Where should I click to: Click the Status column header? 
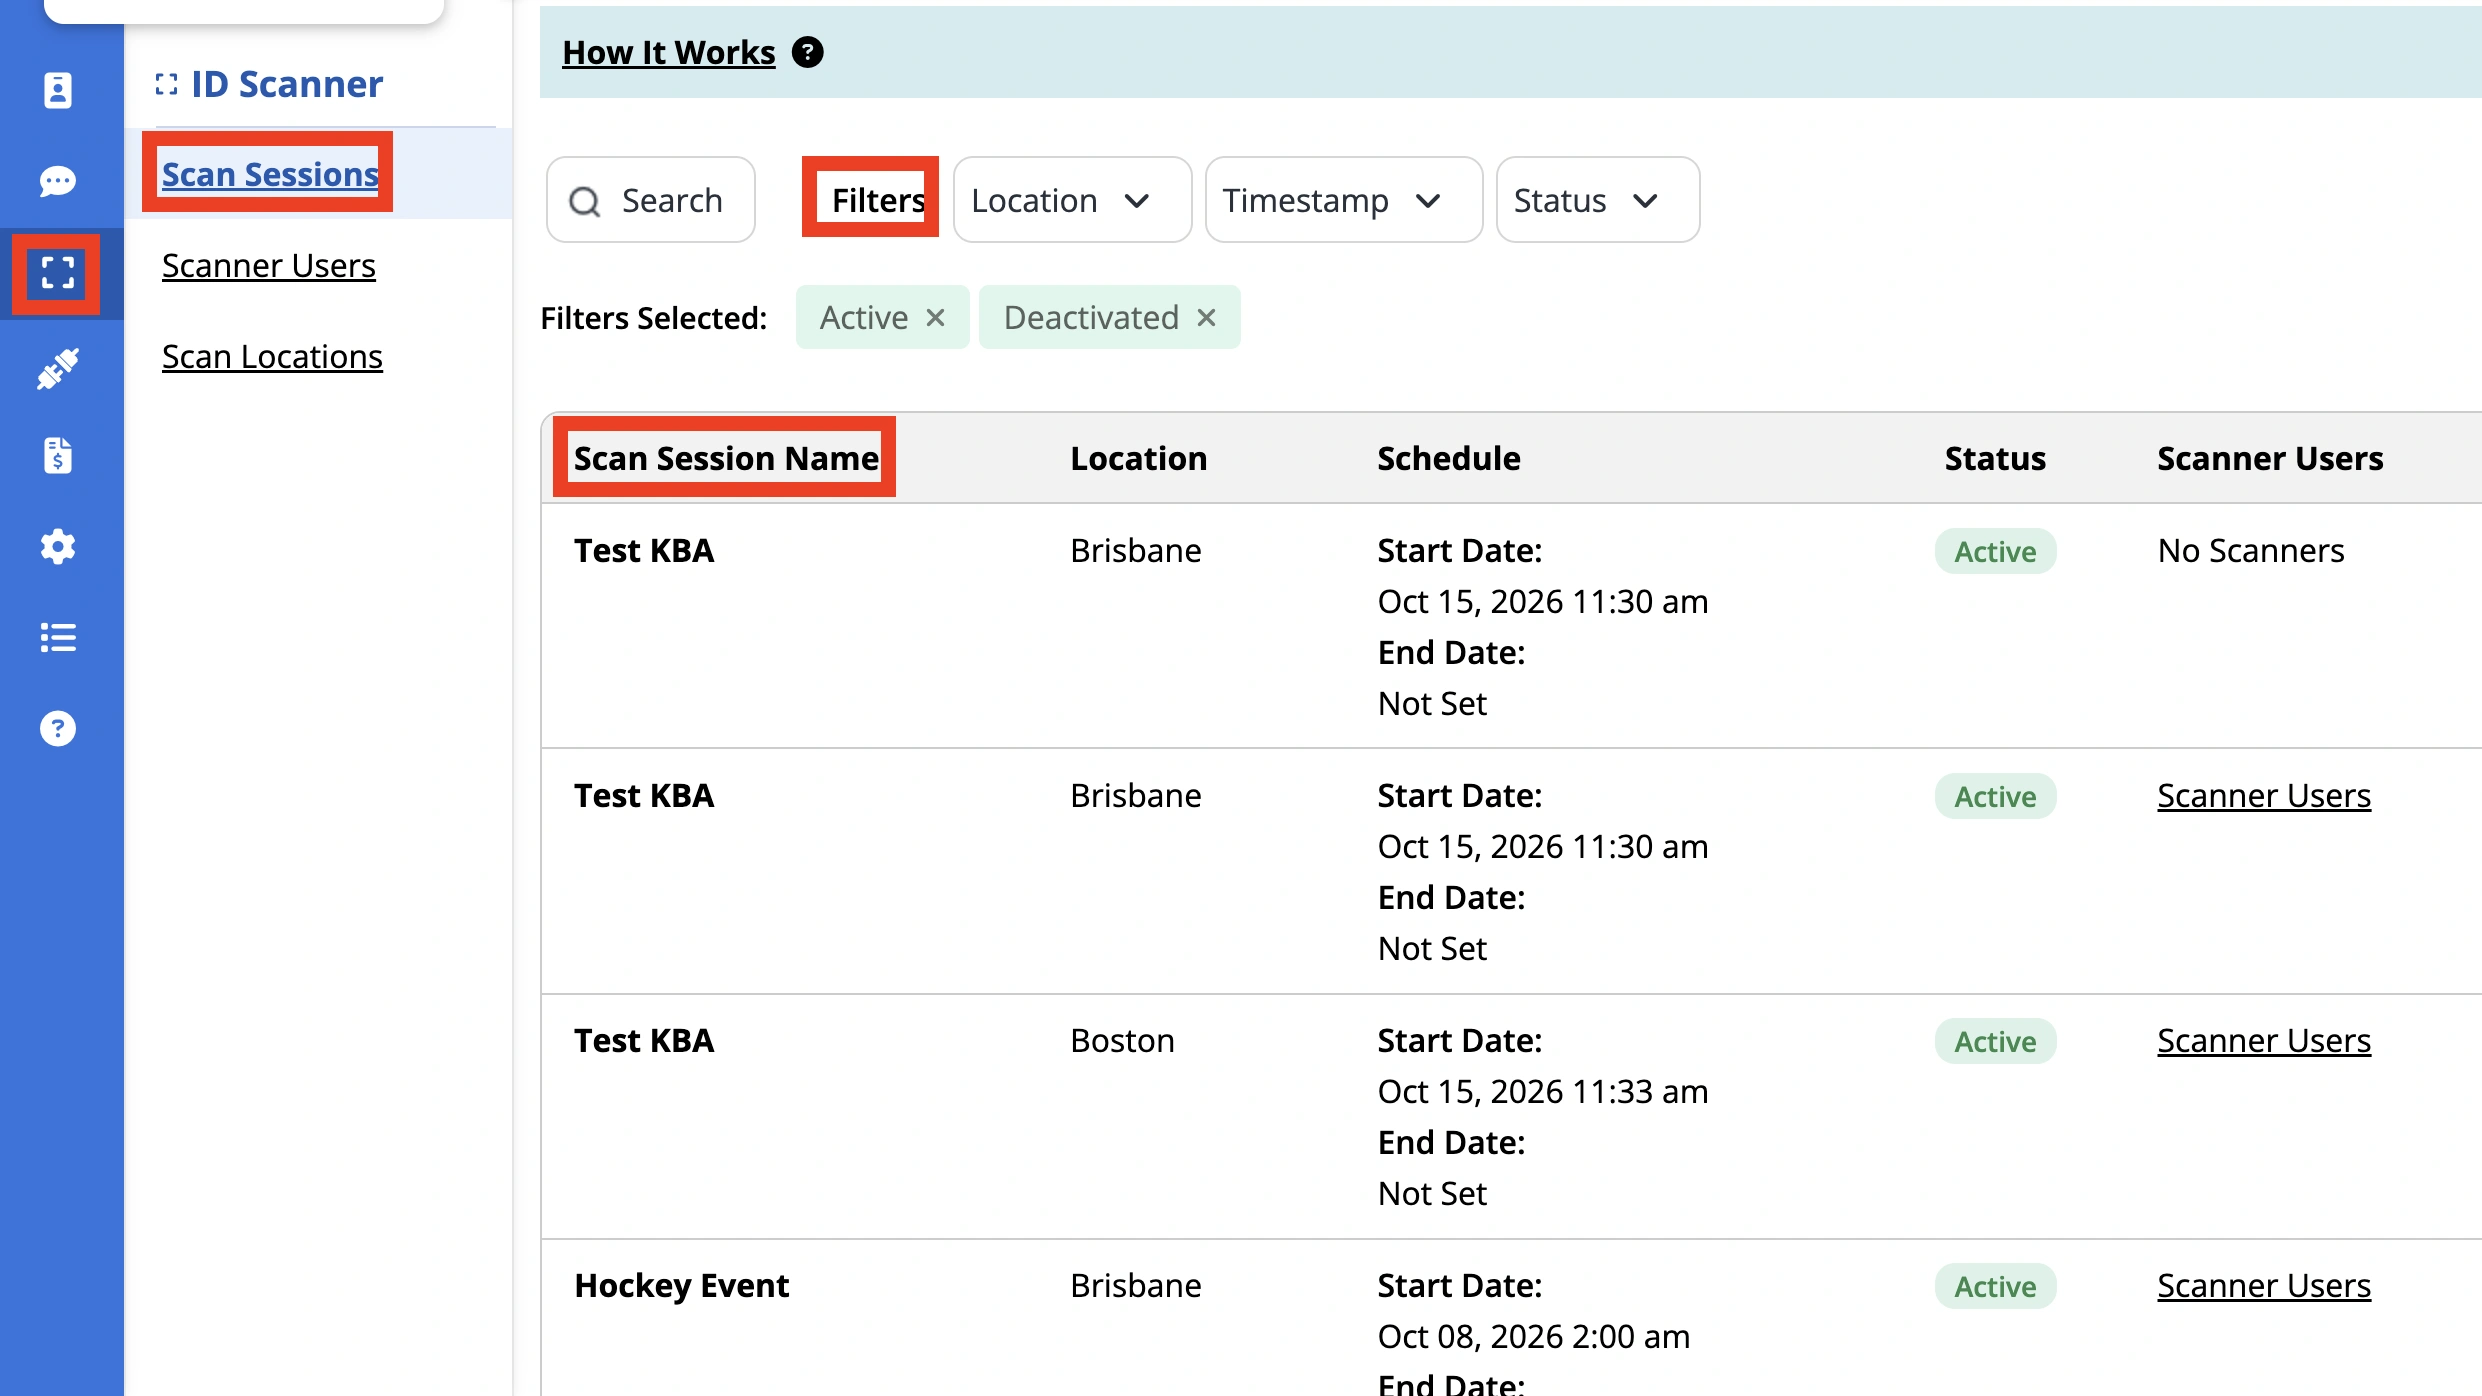click(1995, 458)
